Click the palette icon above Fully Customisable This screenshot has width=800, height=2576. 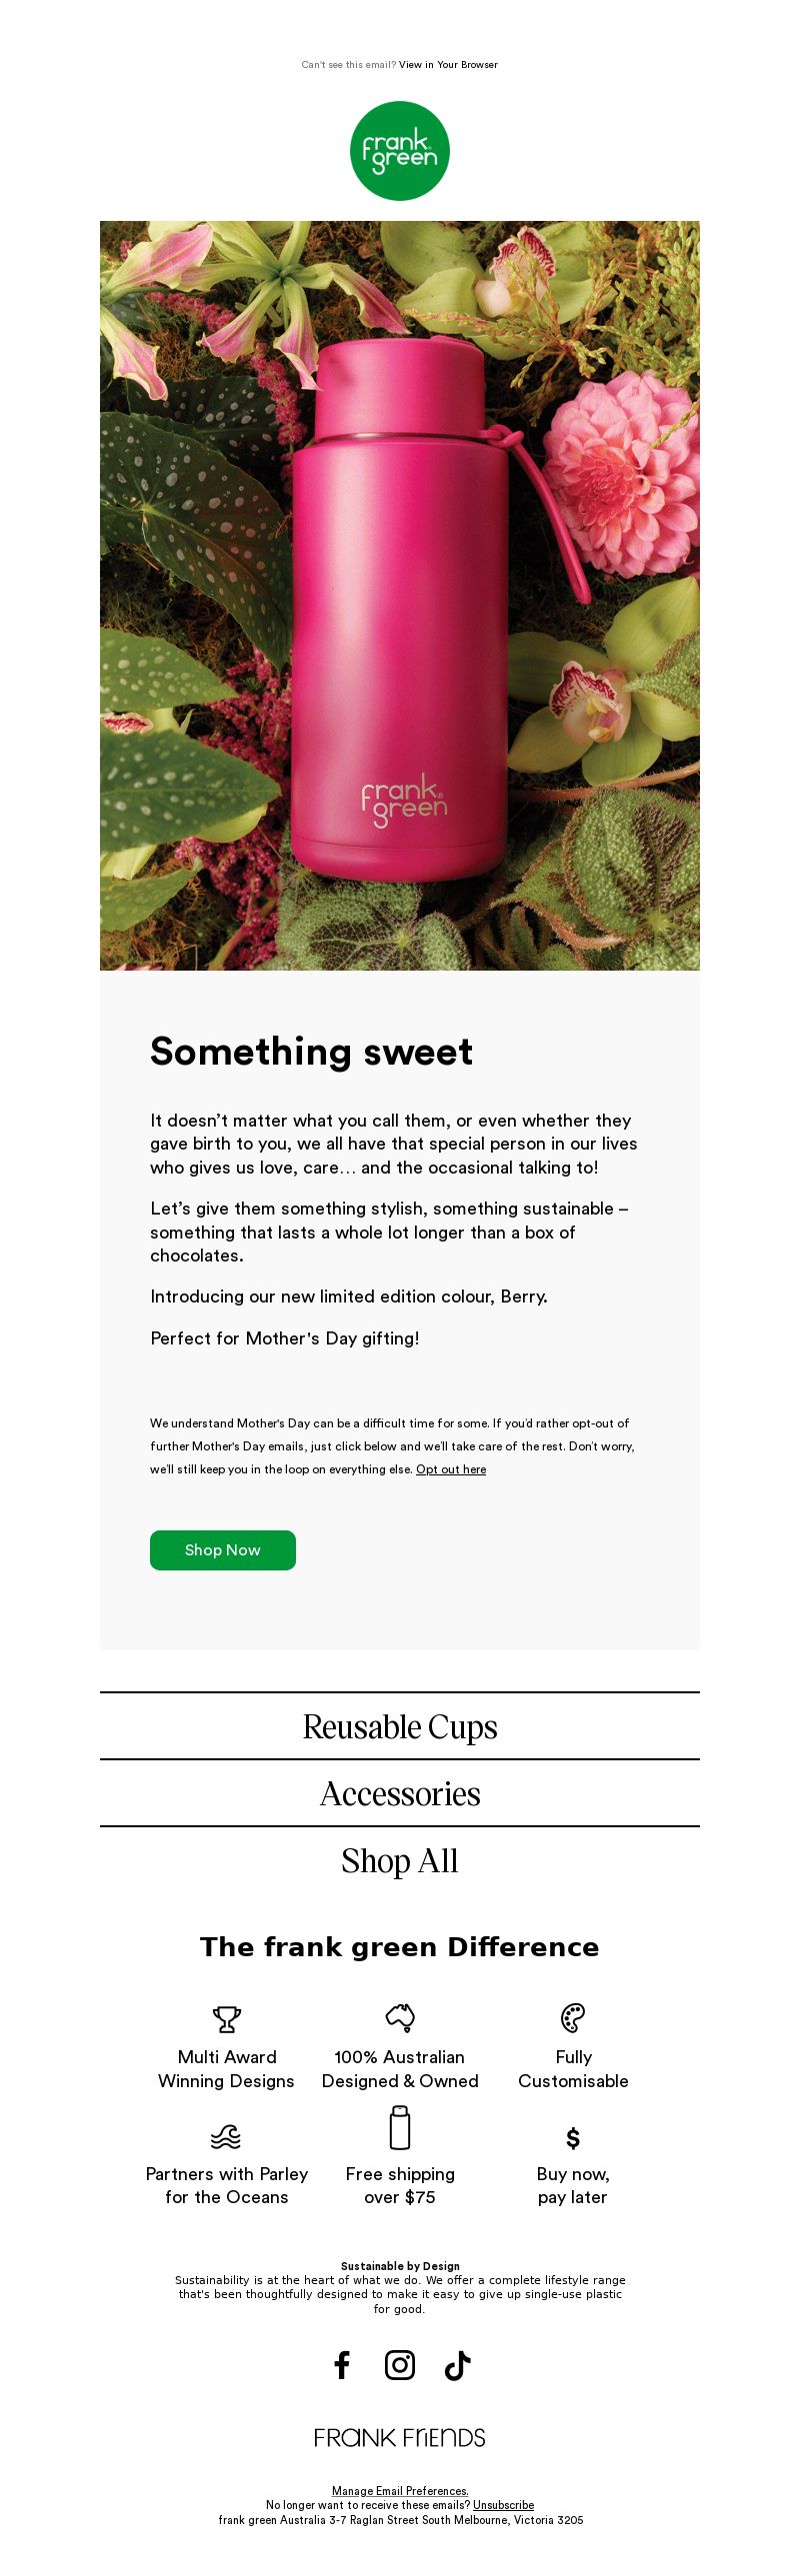point(573,2018)
